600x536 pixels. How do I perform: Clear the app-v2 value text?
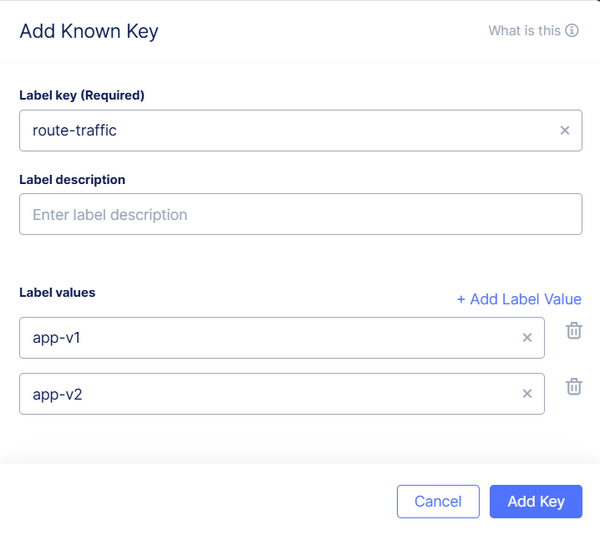[x=527, y=394]
